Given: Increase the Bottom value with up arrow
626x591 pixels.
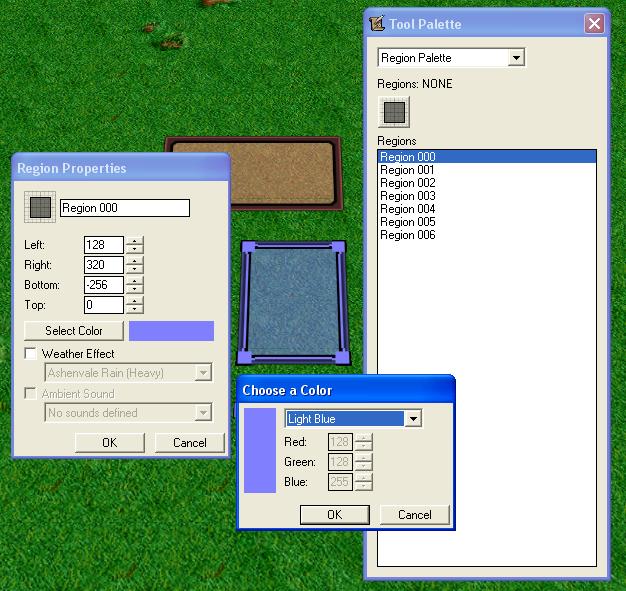Looking at the screenshot, I should pyautogui.click(x=135, y=280).
